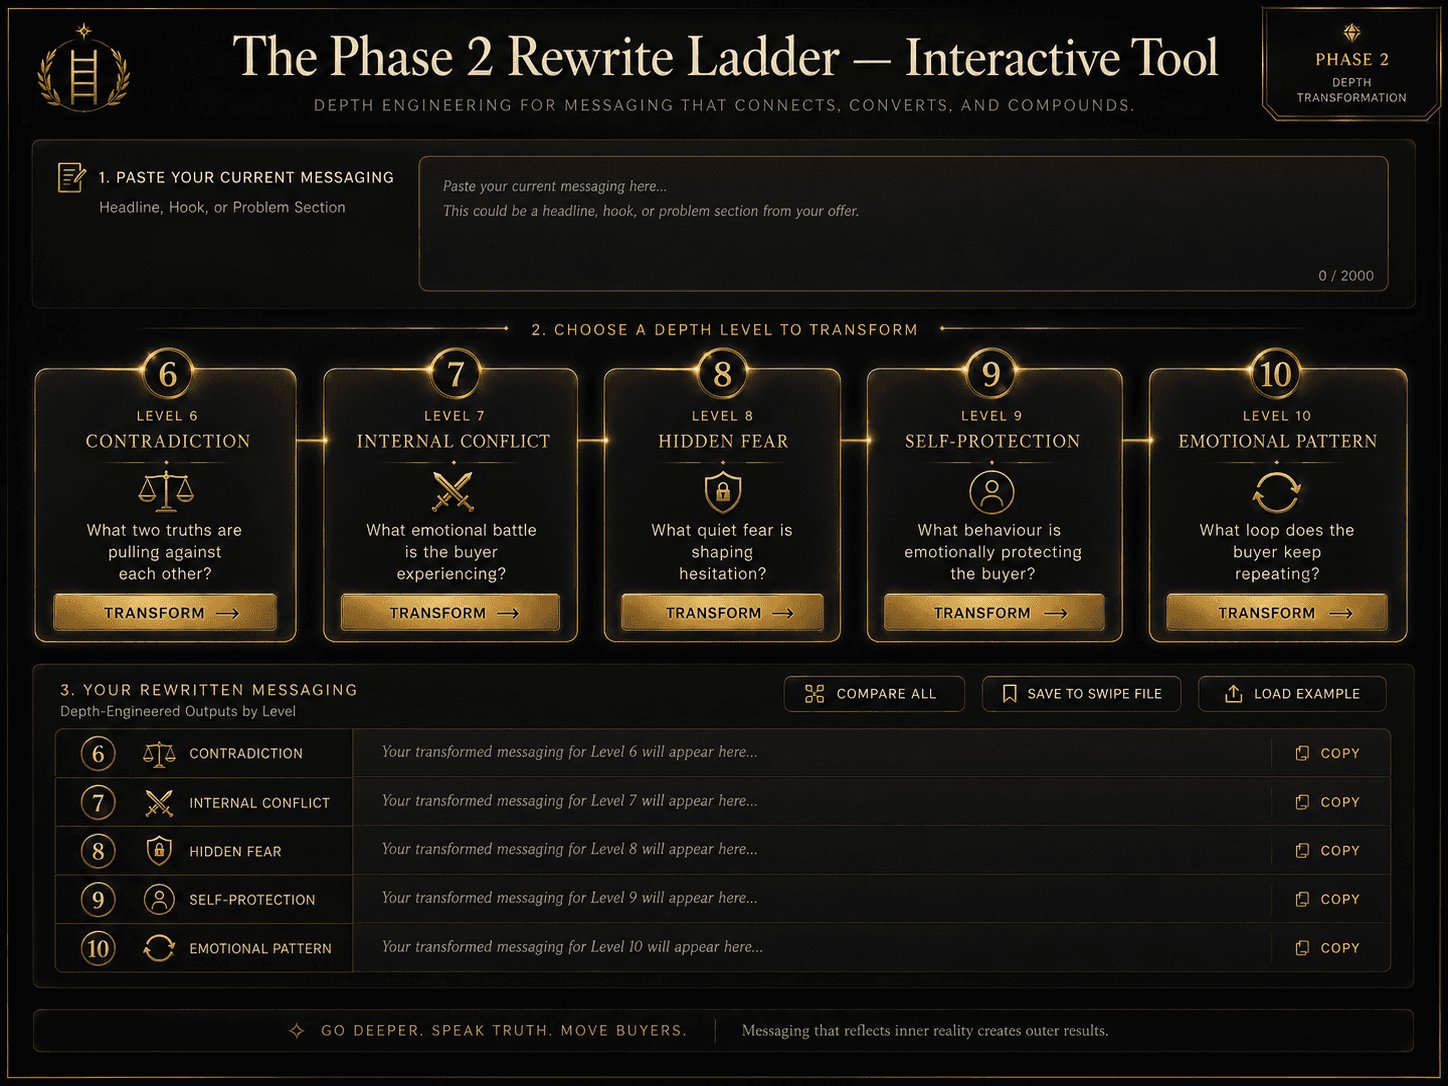1448x1086 pixels.
Task: Transform messaging at Level 9 Self-Protection
Action: tap(994, 612)
